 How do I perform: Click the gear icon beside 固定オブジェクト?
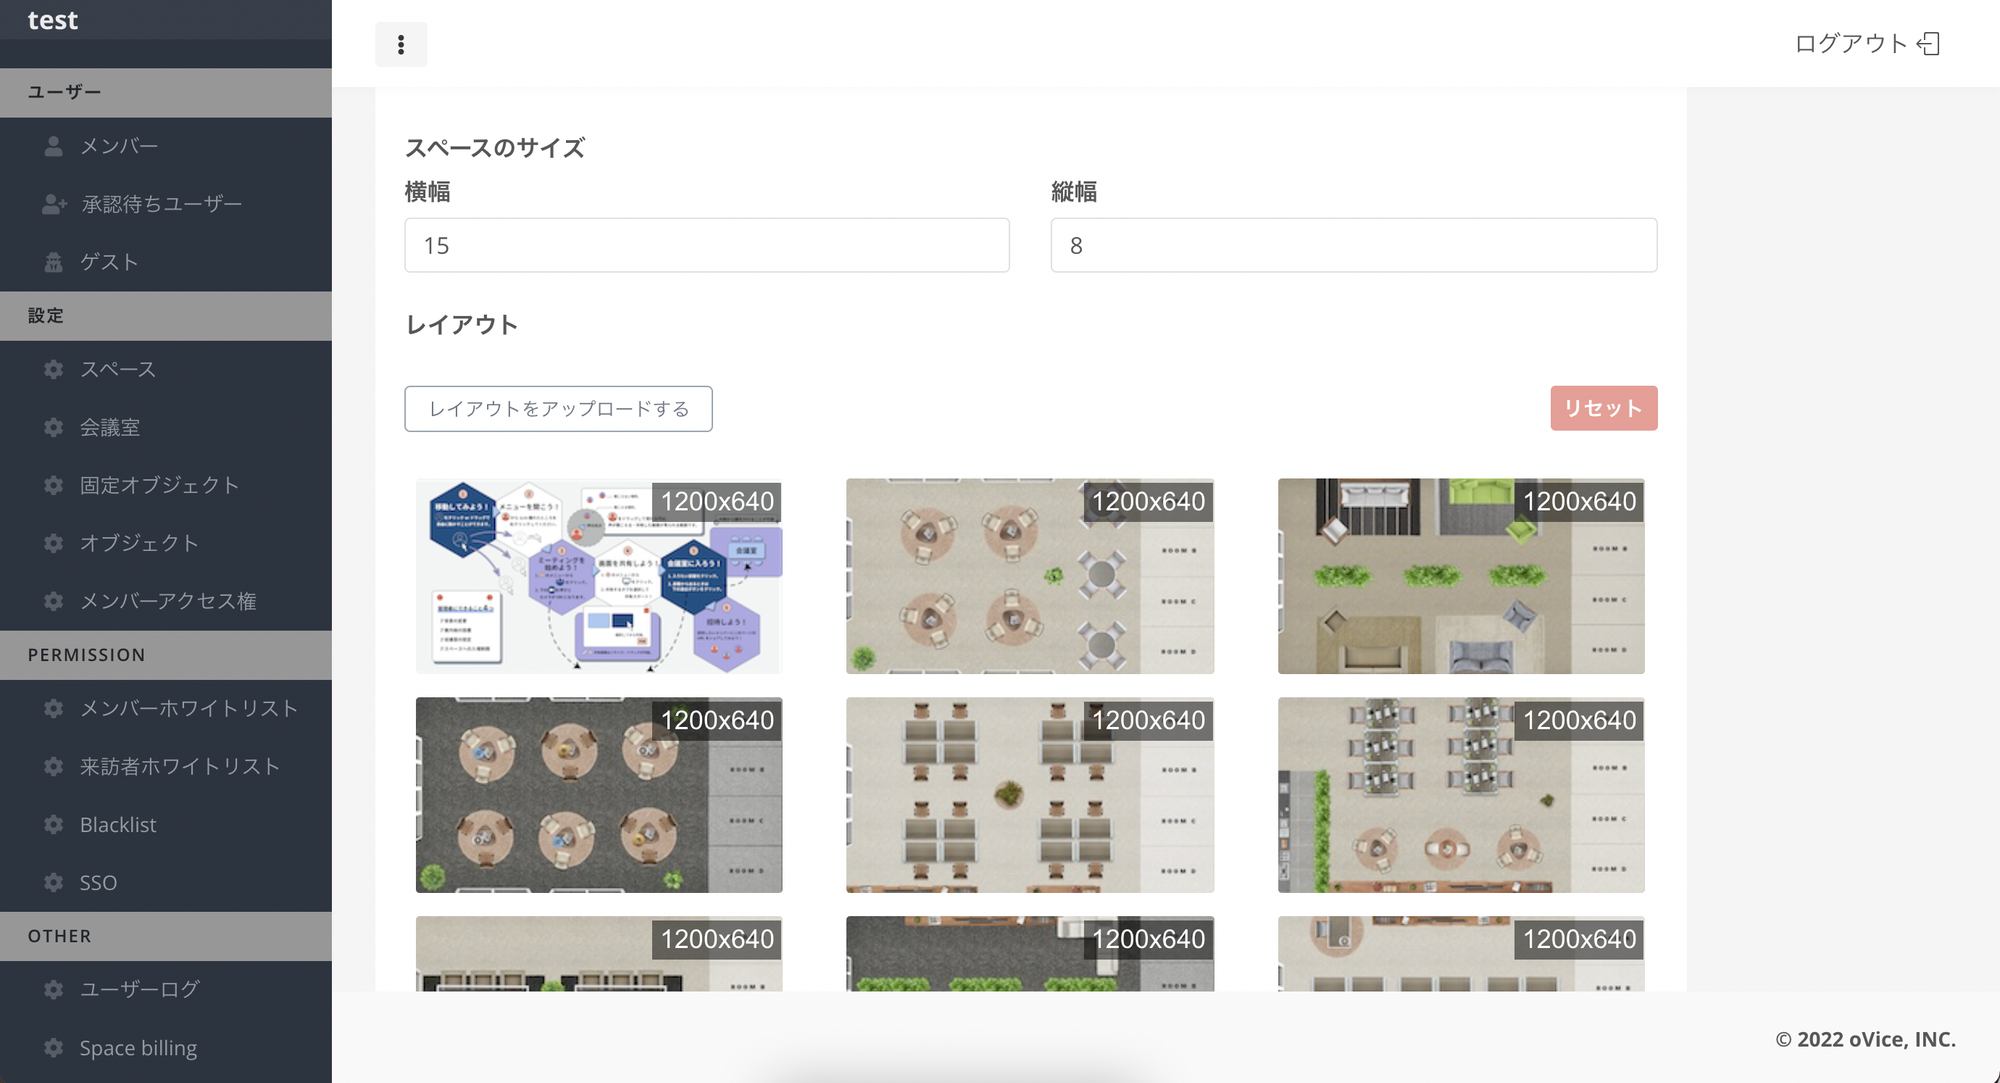pyautogui.click(x=54, y=485)
